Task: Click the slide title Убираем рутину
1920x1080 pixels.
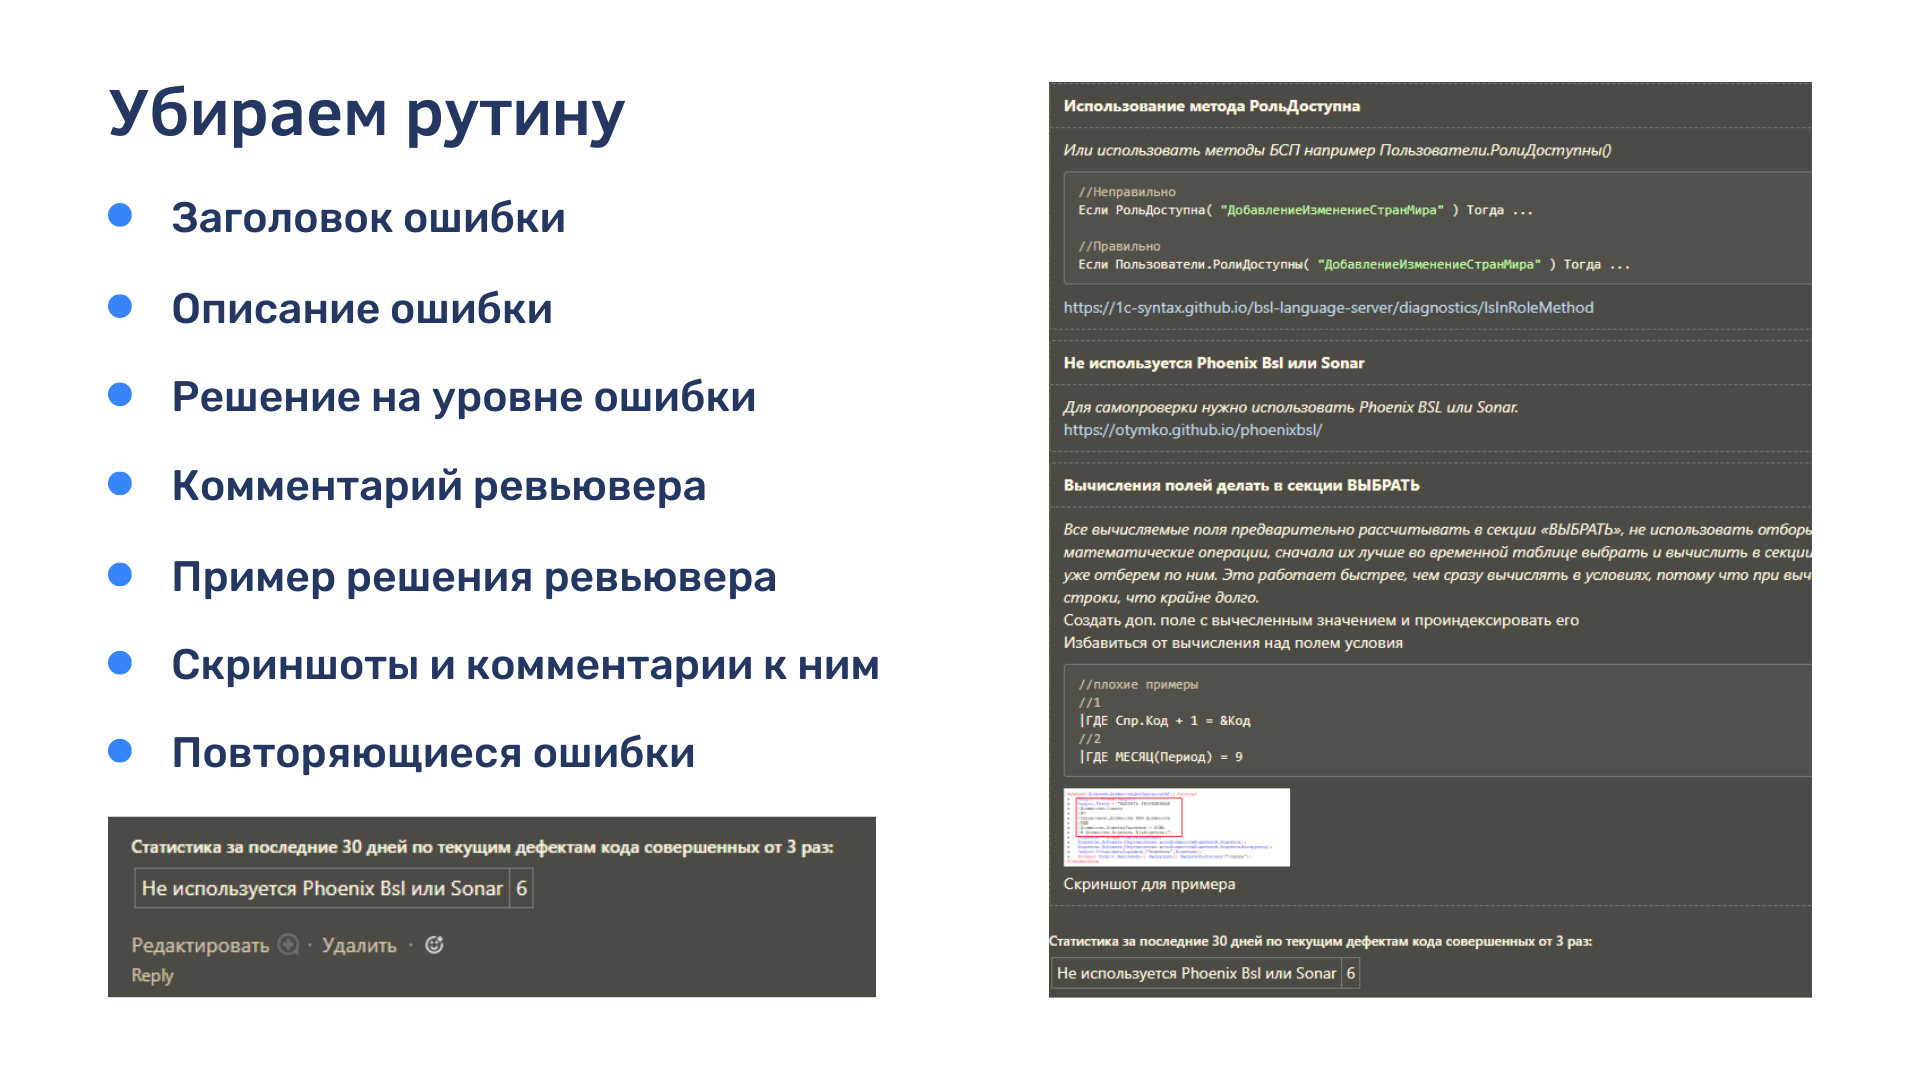Action: pos(366,113)
